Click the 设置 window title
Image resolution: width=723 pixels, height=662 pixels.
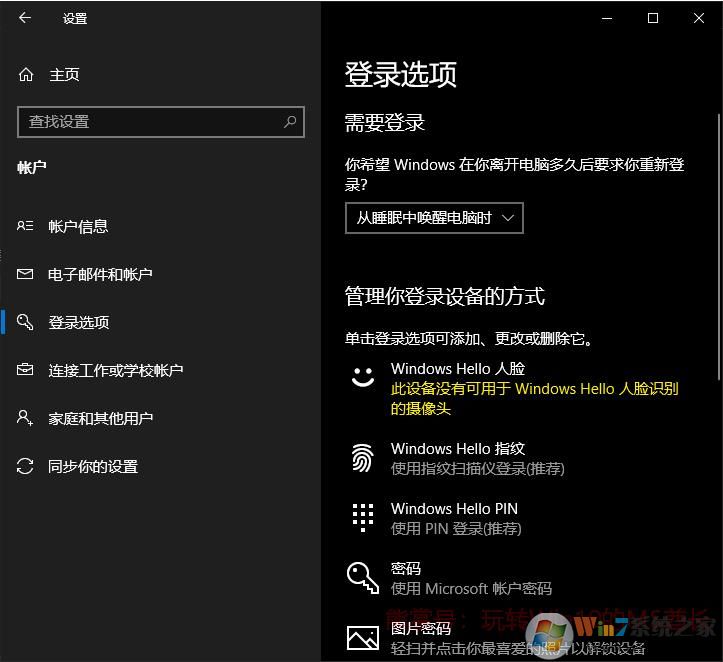(x=75, y=18)
